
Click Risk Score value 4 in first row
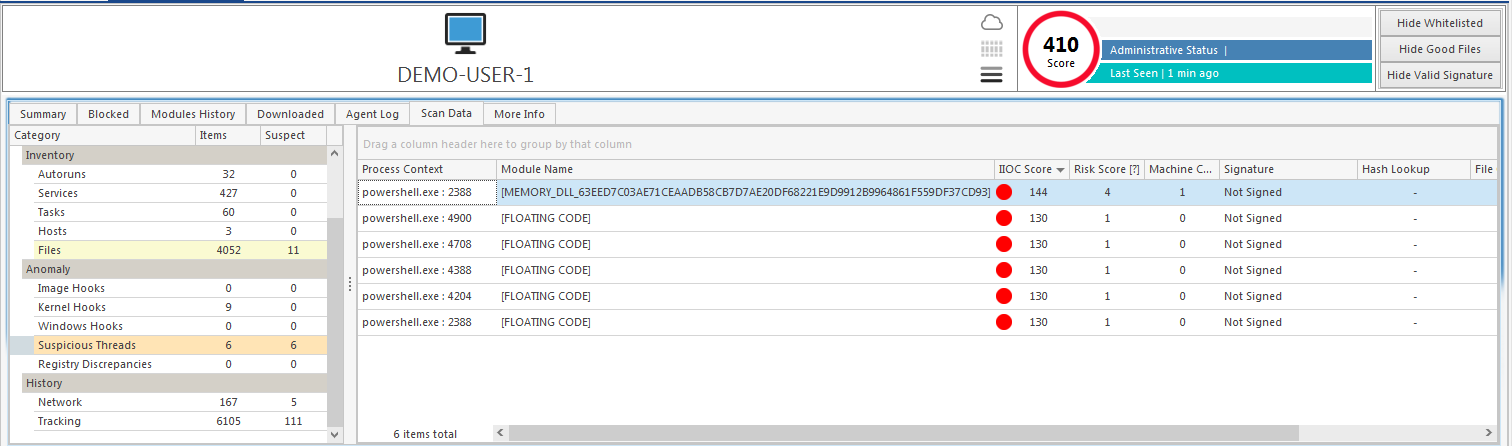[x=1107, y=192]
